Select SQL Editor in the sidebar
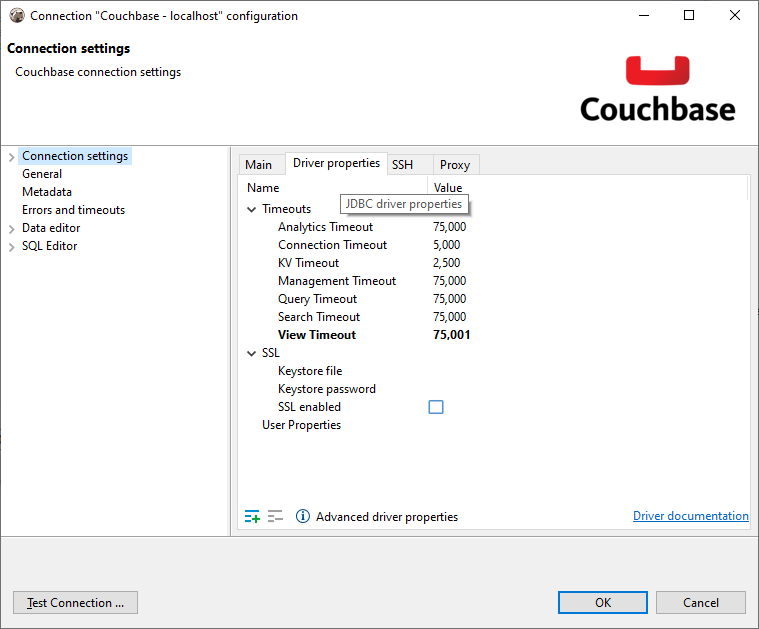759x629 pixels. (x=50, y=245)
